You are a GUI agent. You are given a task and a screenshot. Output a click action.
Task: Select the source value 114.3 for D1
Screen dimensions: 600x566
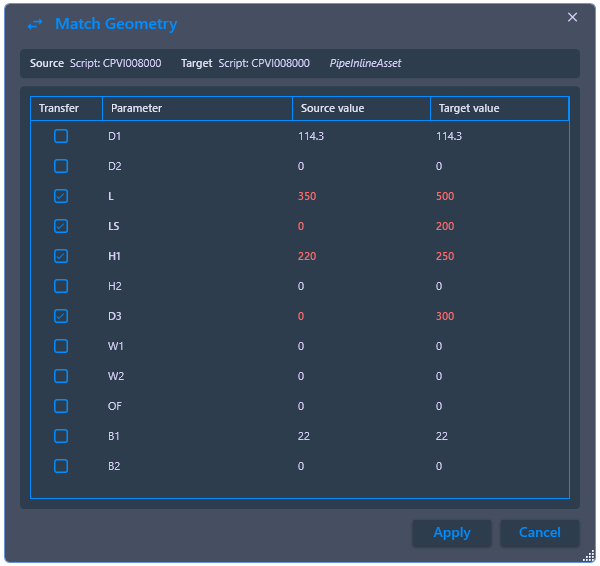[311, 136]
